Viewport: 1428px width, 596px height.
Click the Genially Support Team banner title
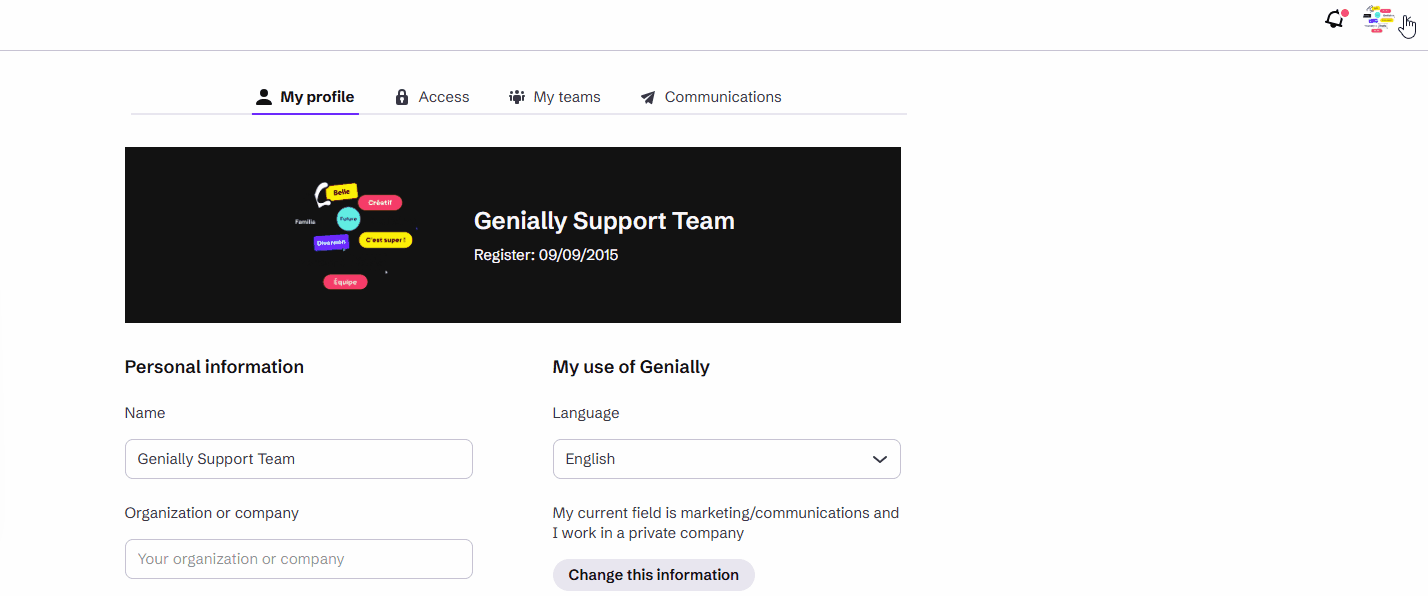click(604, 221)
